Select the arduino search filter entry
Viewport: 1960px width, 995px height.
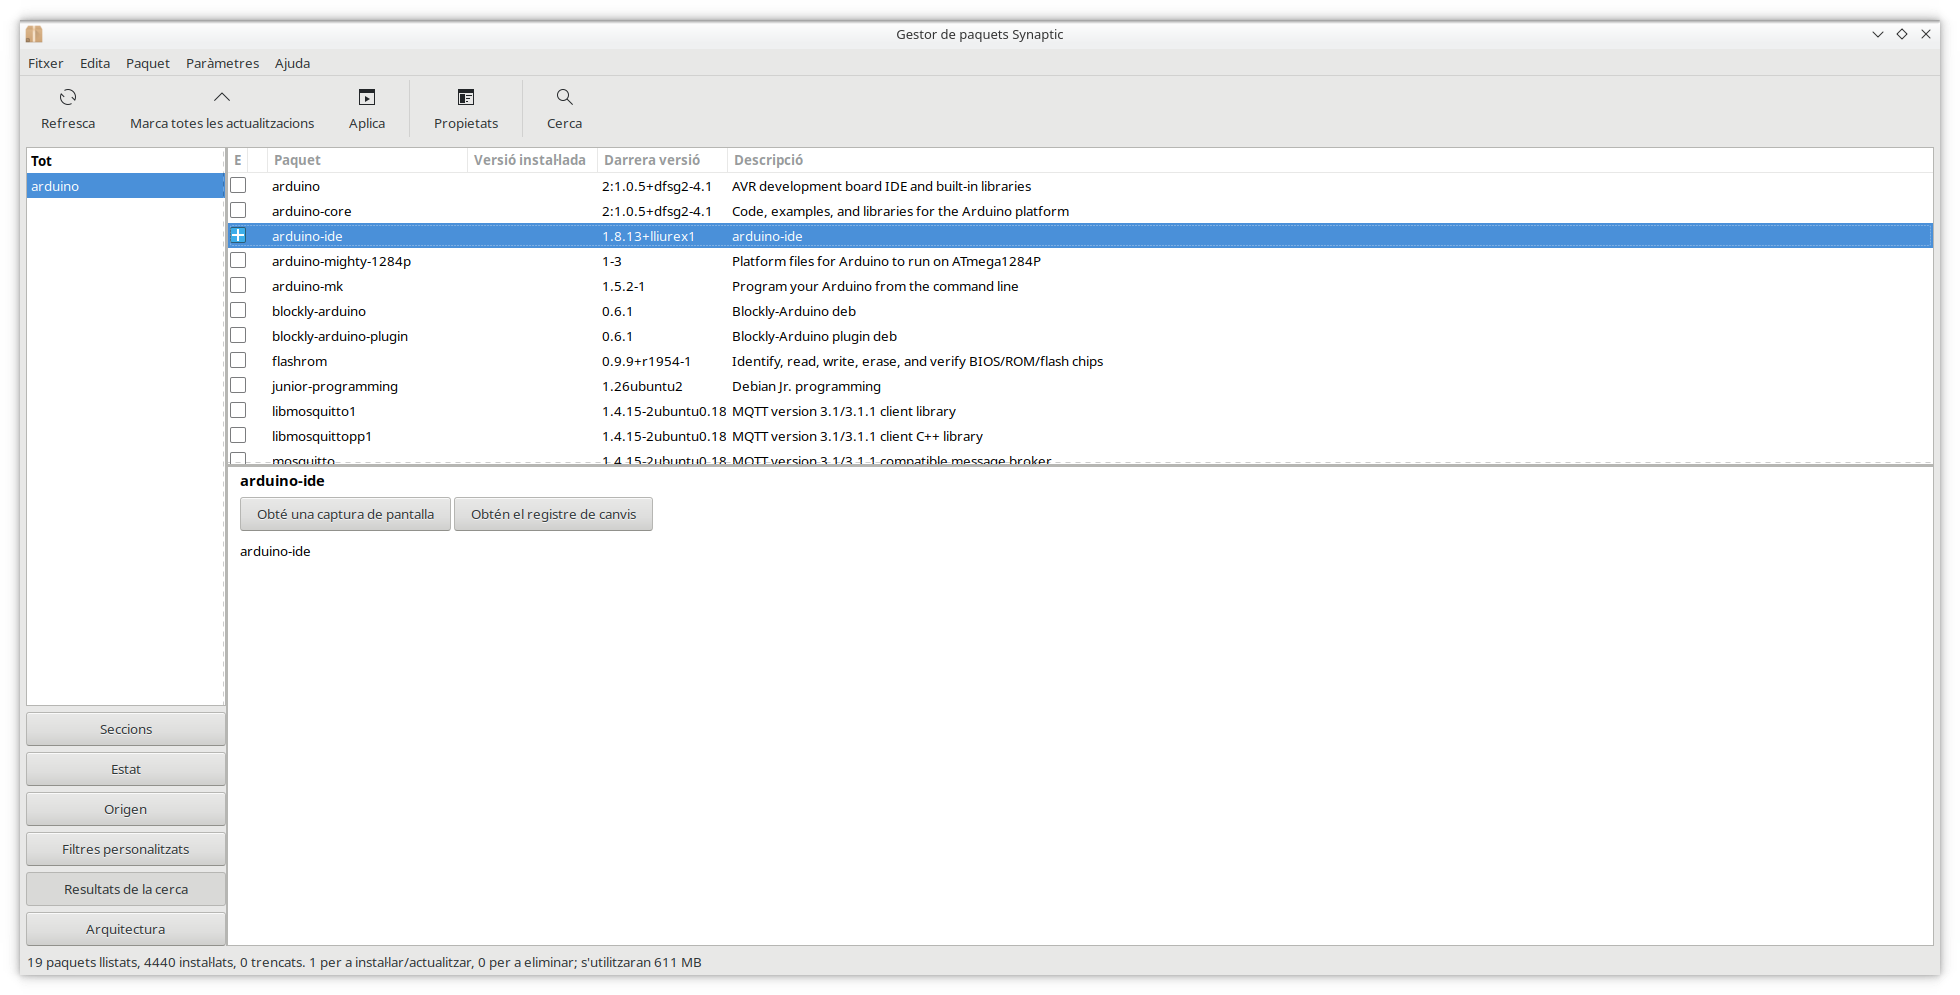pos(125,186)
